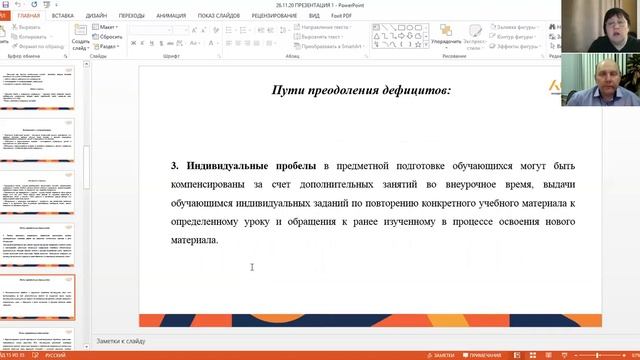This screenshot has width=640, height=360.
Task: Increase the list indent level
Action: 270,30
